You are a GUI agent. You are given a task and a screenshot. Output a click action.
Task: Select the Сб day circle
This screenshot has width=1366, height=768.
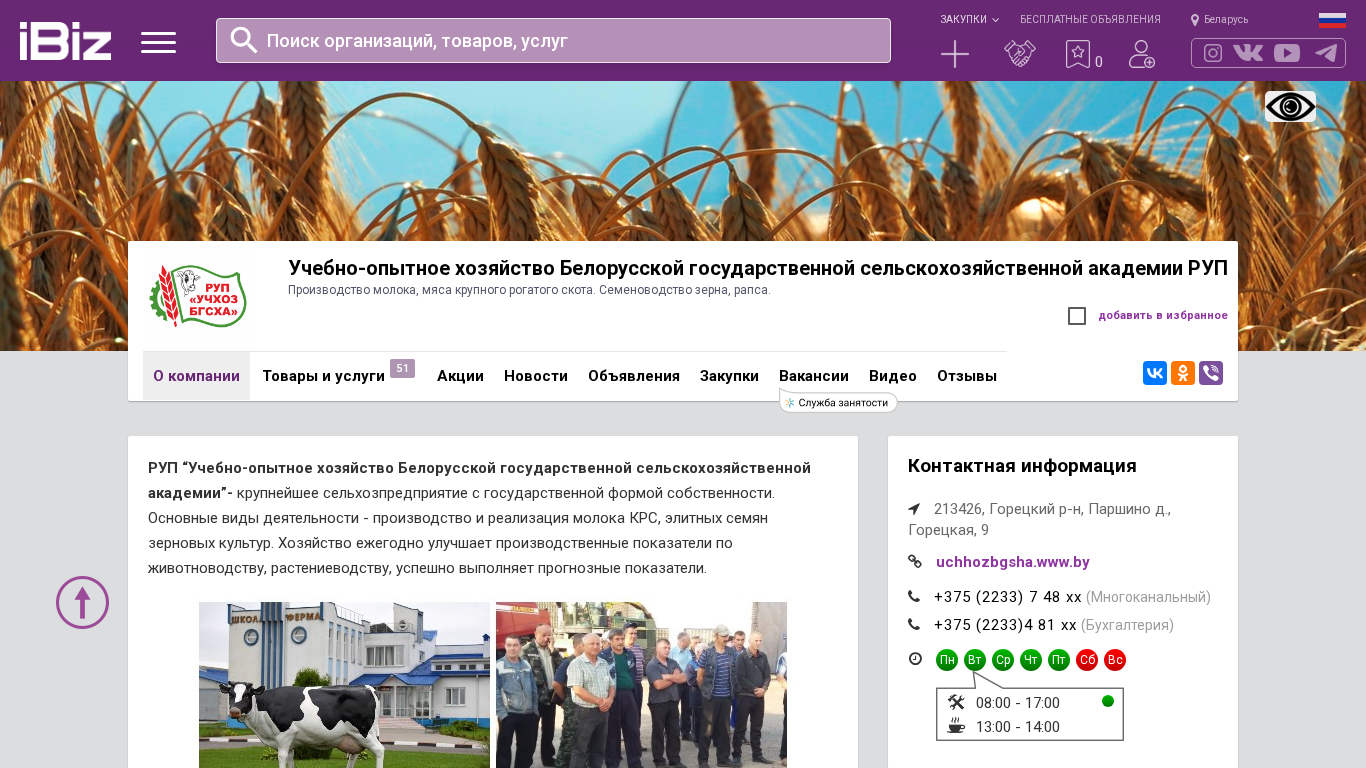[x=1087, y=660]
